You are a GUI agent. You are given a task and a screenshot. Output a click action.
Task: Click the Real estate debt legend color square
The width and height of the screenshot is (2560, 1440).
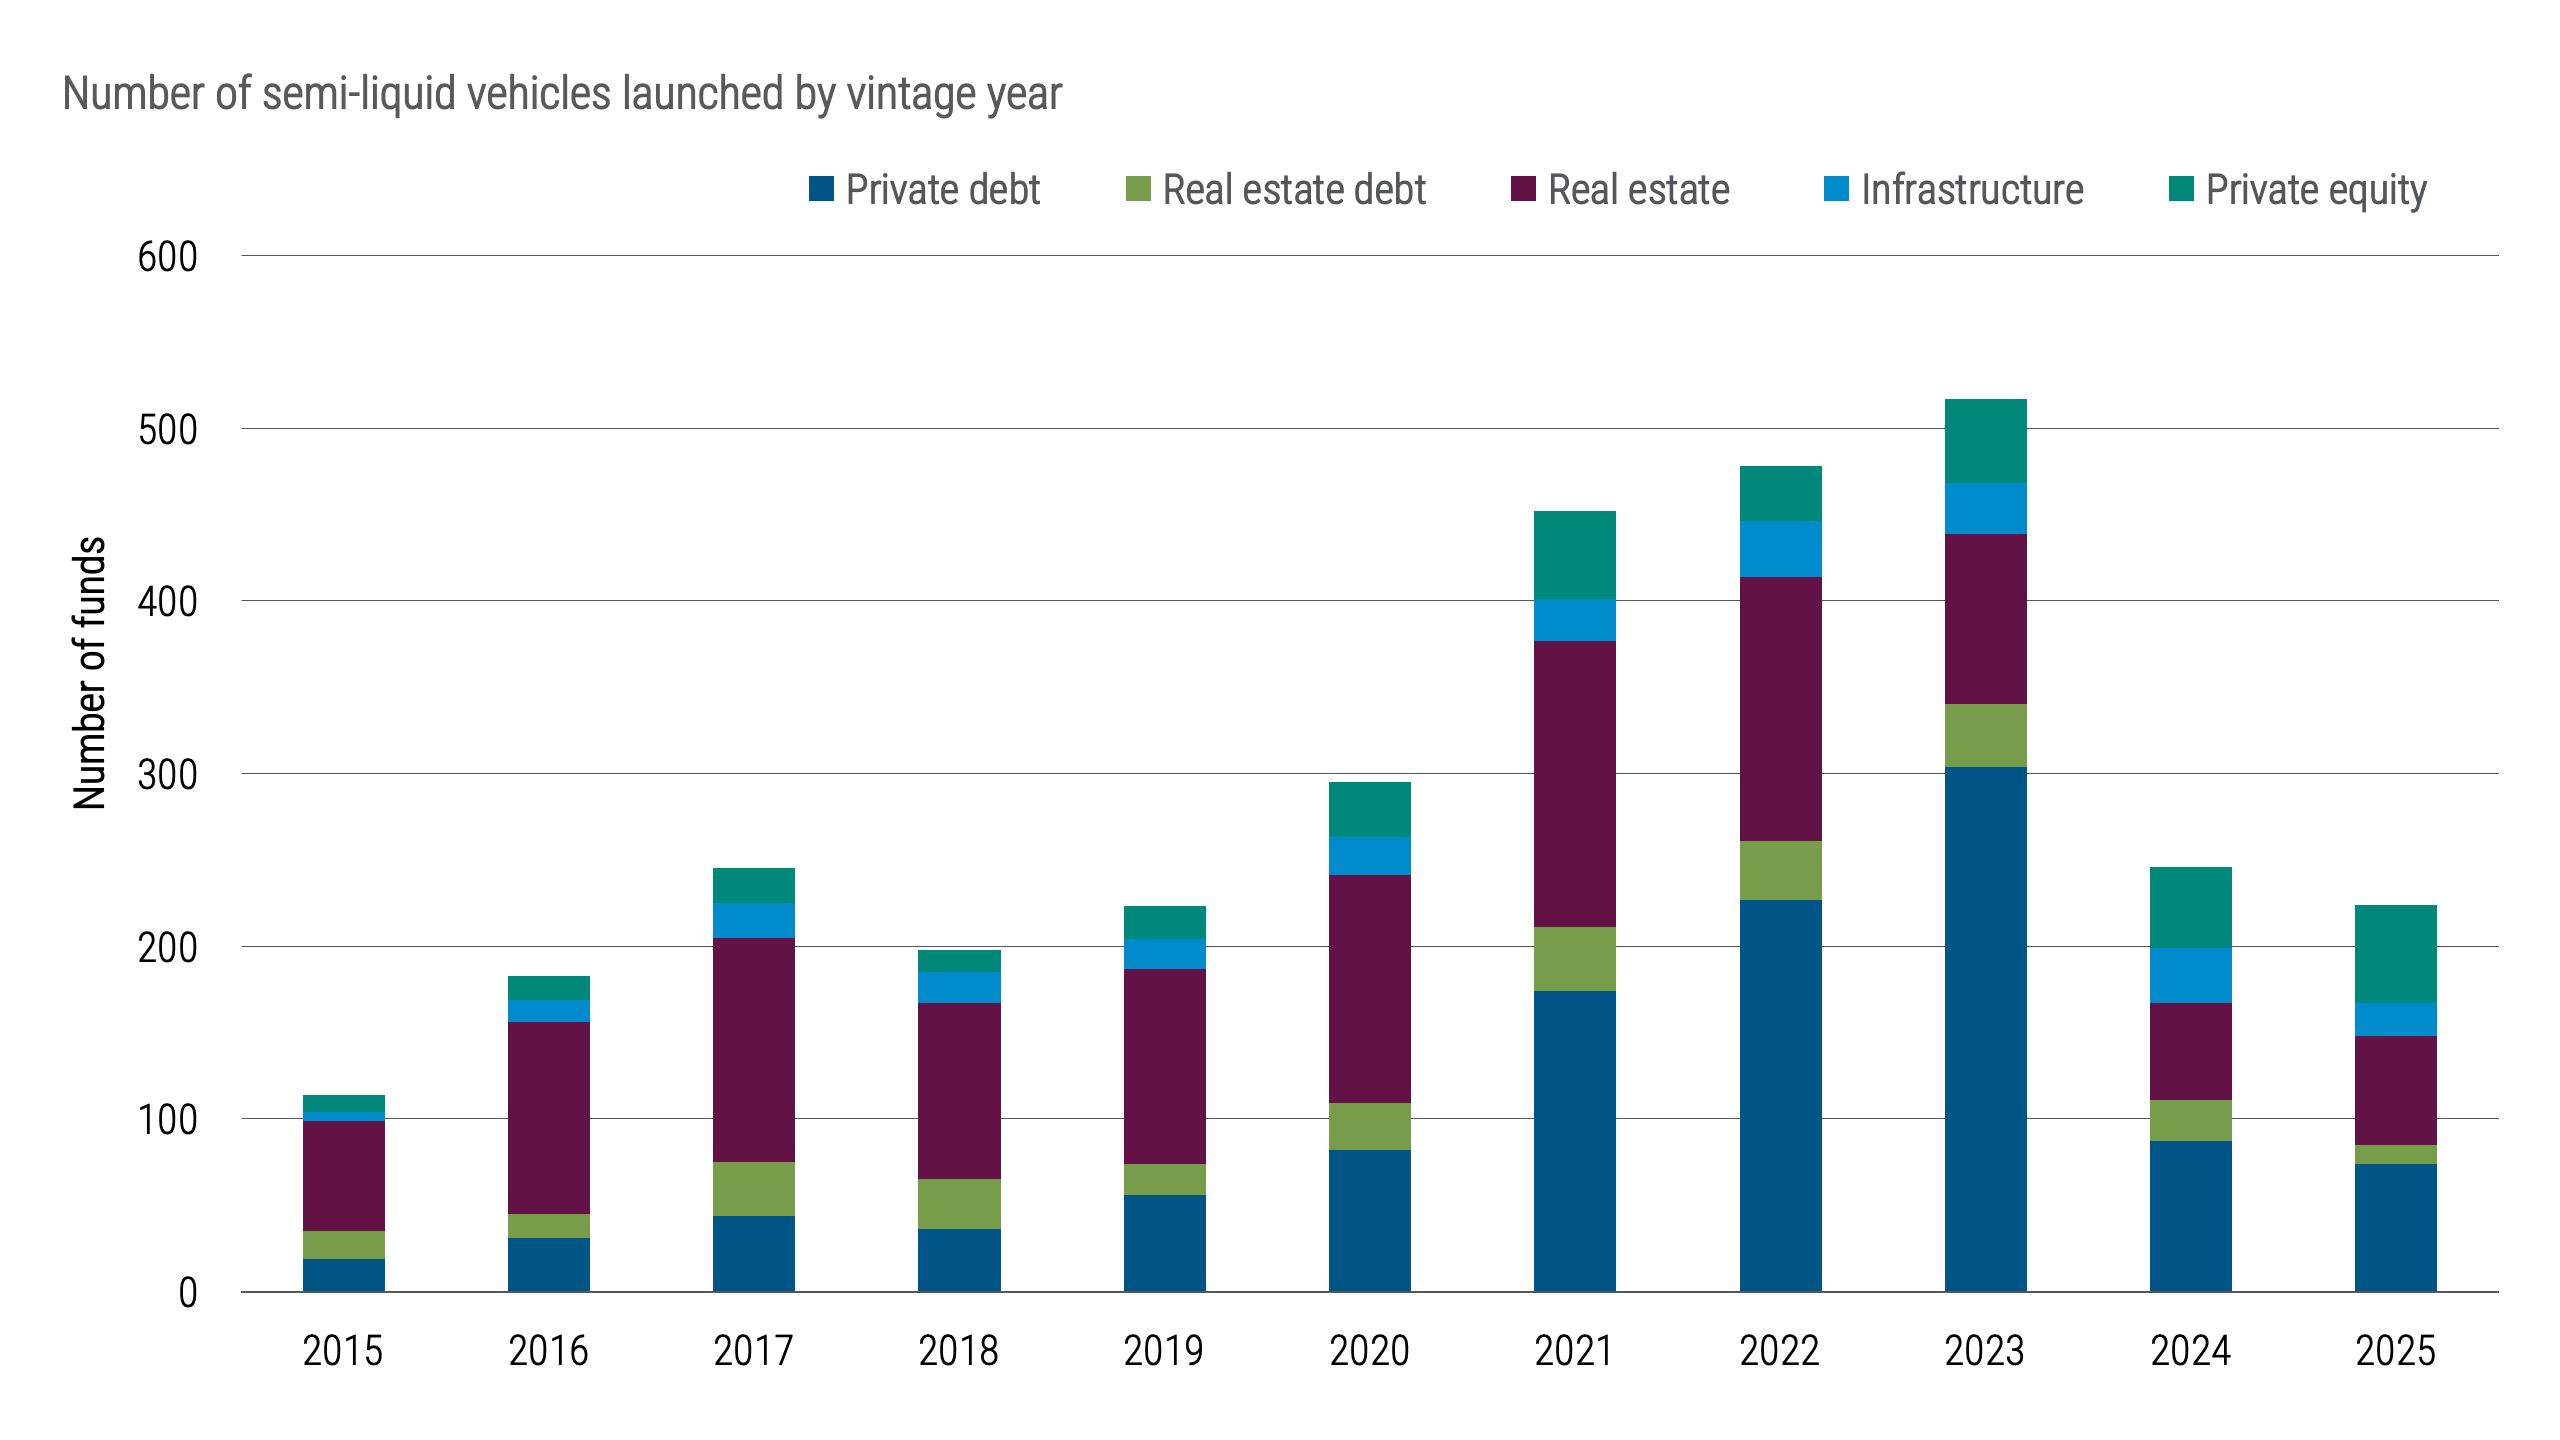tap(1140, 189)
